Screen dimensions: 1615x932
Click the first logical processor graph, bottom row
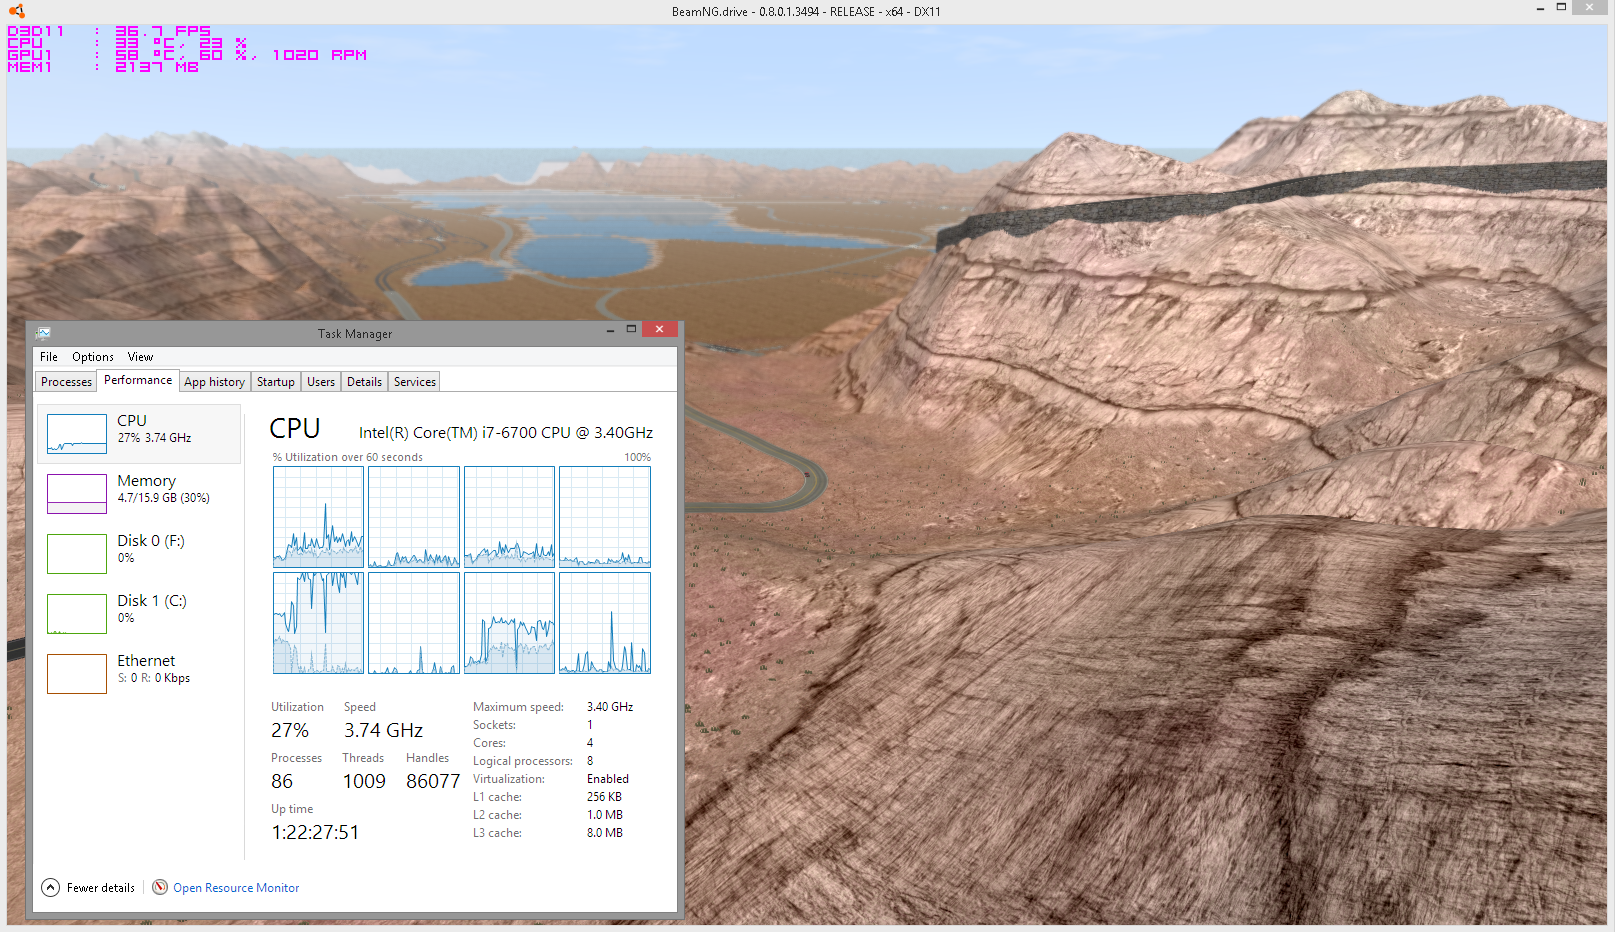(x=318, y=623)
